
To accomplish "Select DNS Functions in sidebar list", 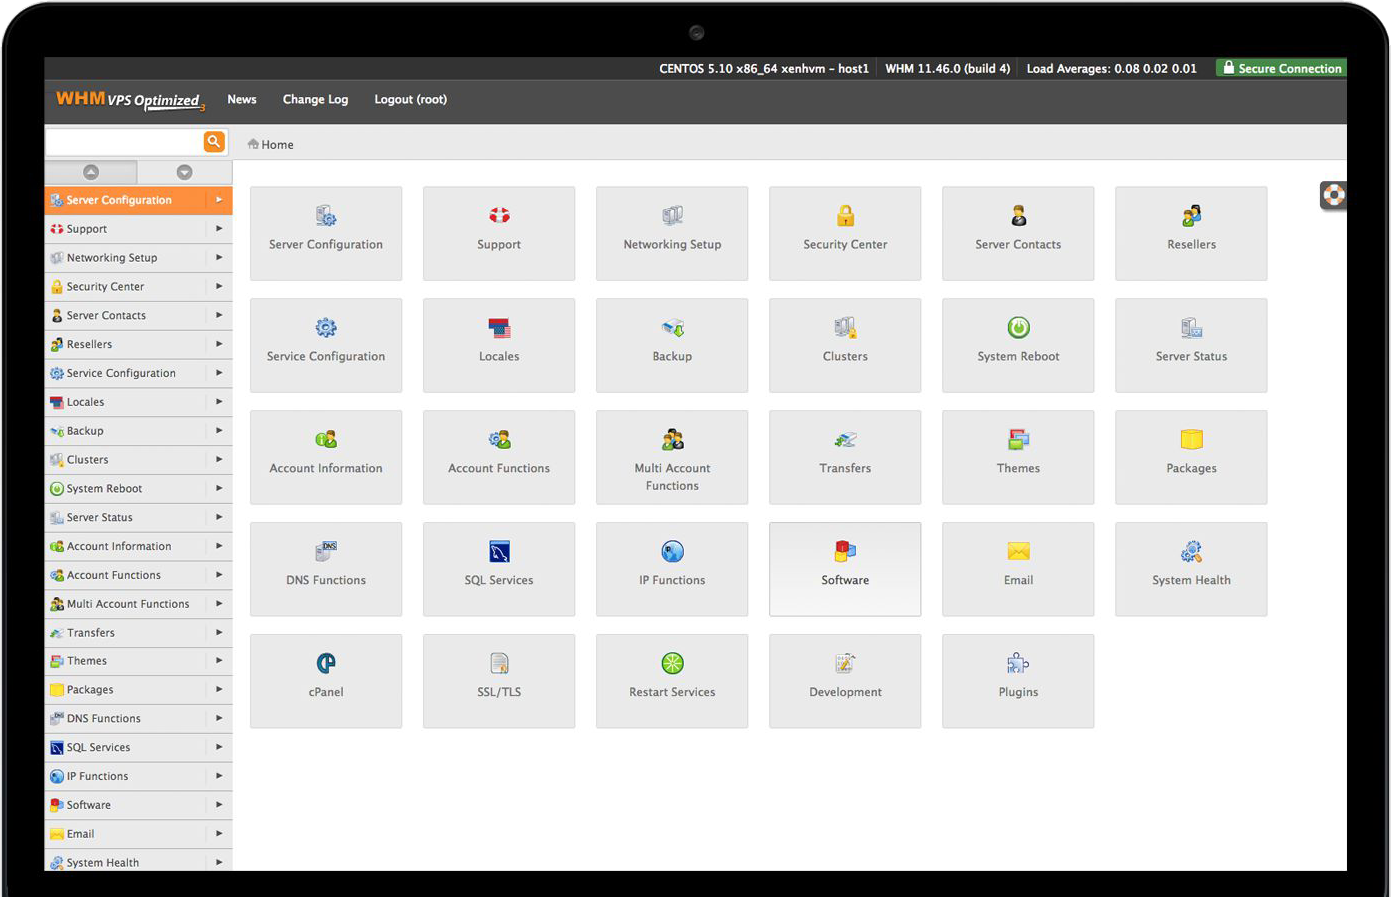I will click(138, 719).
